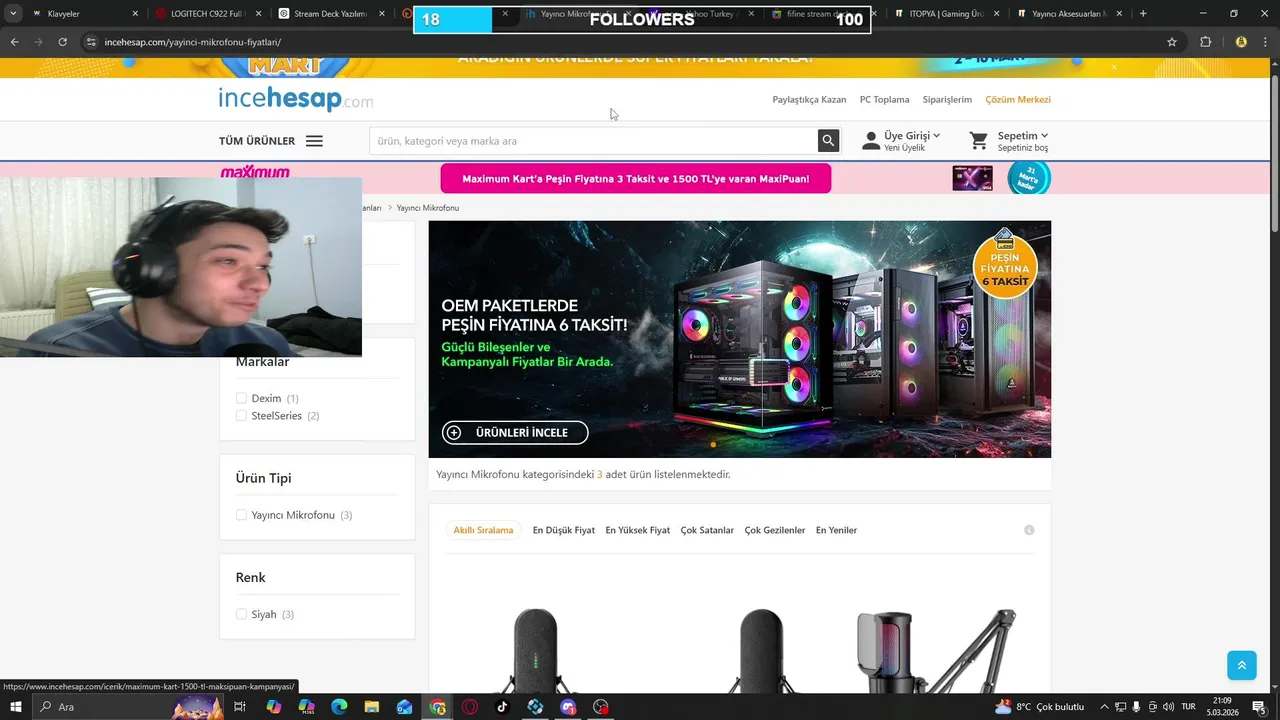The width and height of the screenshot is (1280, 720).
Task: Click into the product search field
Action: [594, 141]
